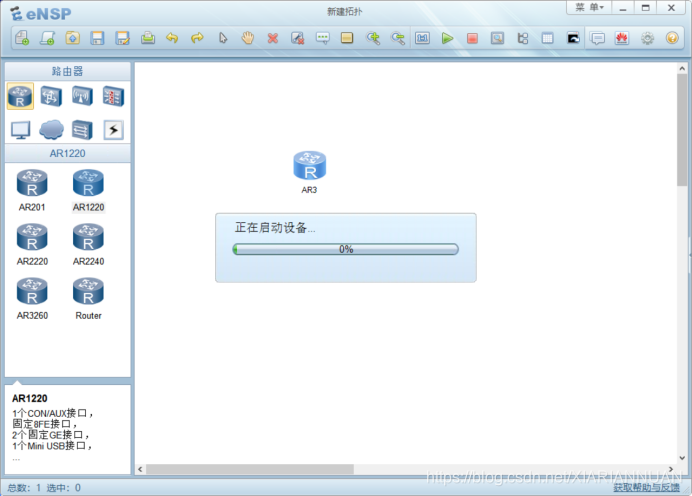
Task: Click the red X delete tool
Action: pyautogui.click(x=273, y=38)
